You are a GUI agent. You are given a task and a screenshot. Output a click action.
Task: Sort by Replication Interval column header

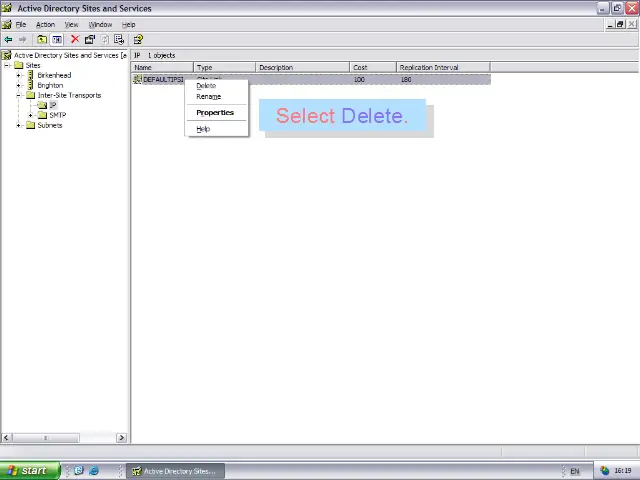tap(443, 67)
